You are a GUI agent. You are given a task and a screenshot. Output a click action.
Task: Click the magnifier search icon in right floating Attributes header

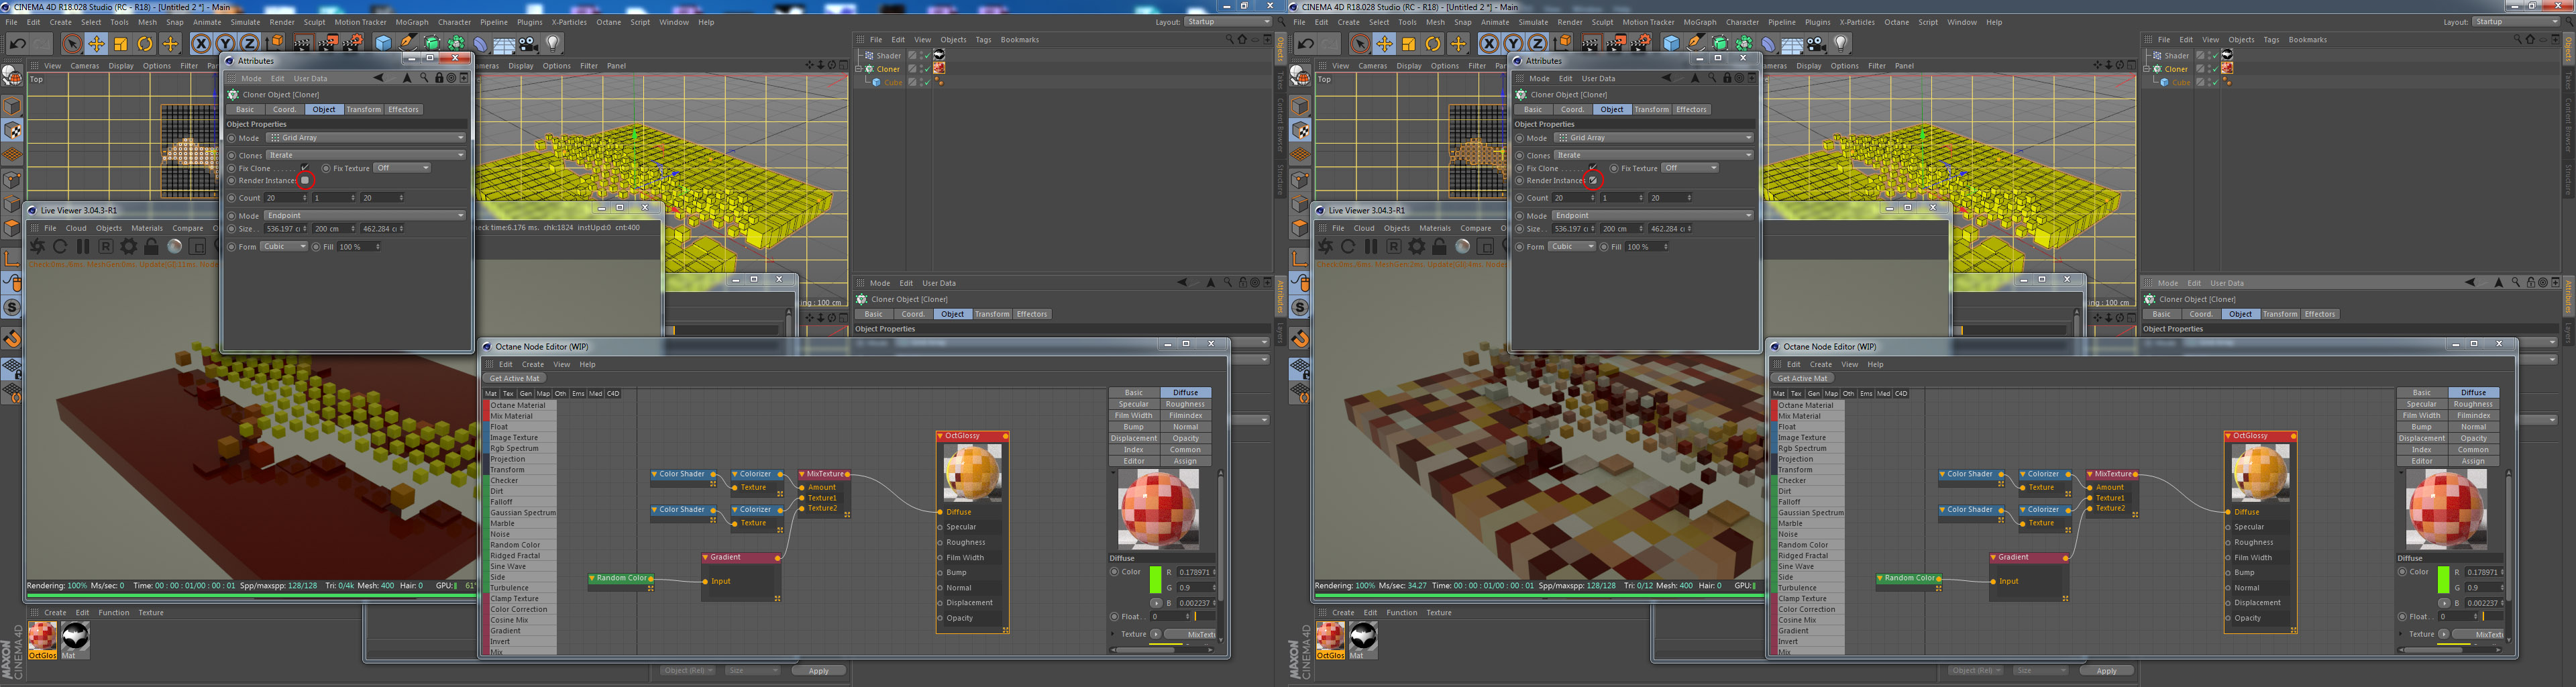click(x=1712, y=78)
